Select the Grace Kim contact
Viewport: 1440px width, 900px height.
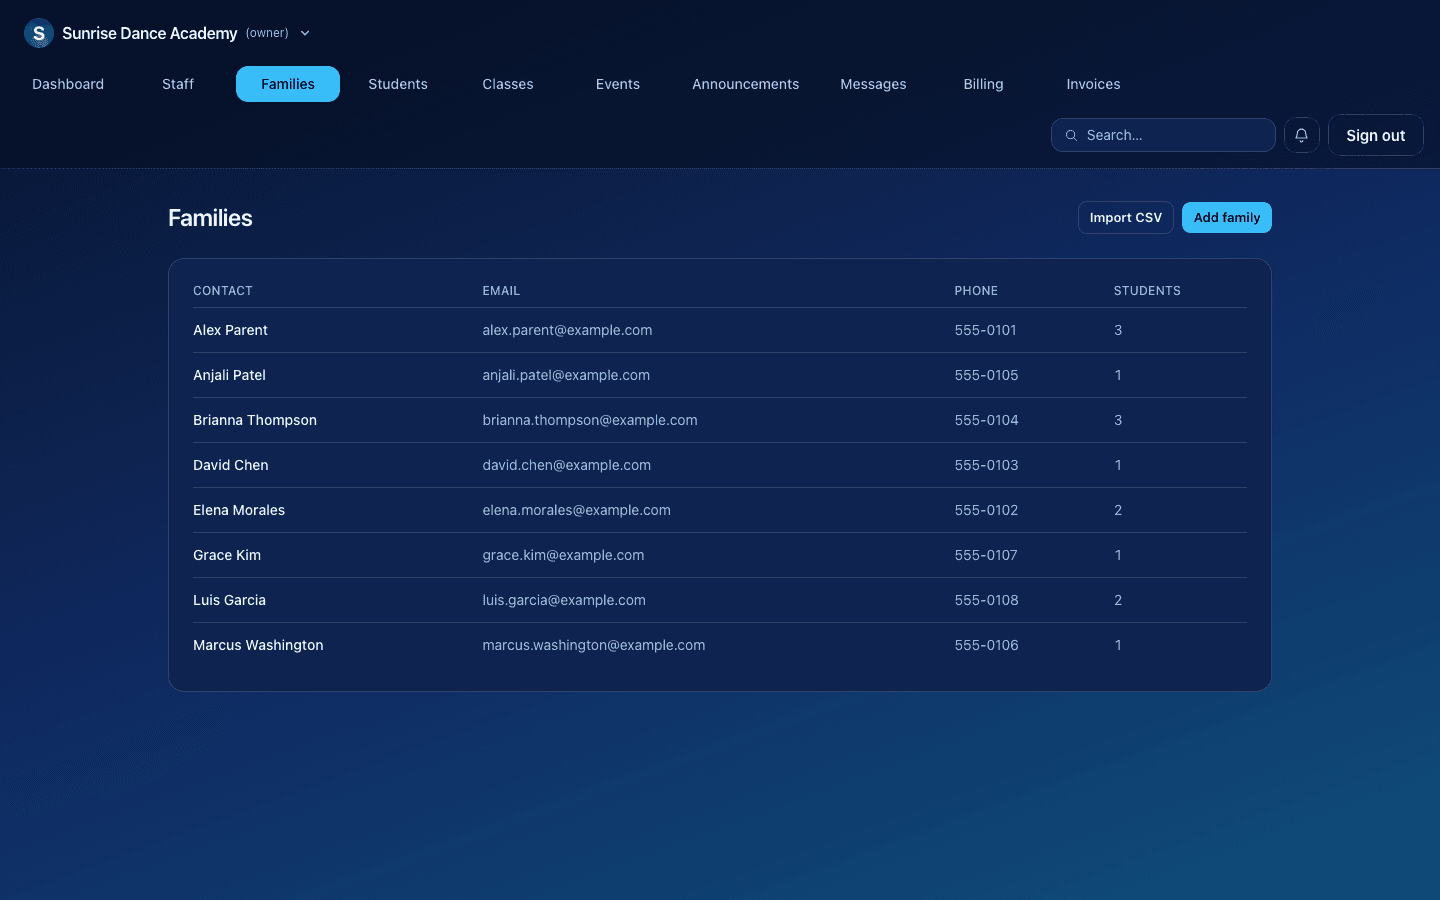tap(227, 555)
